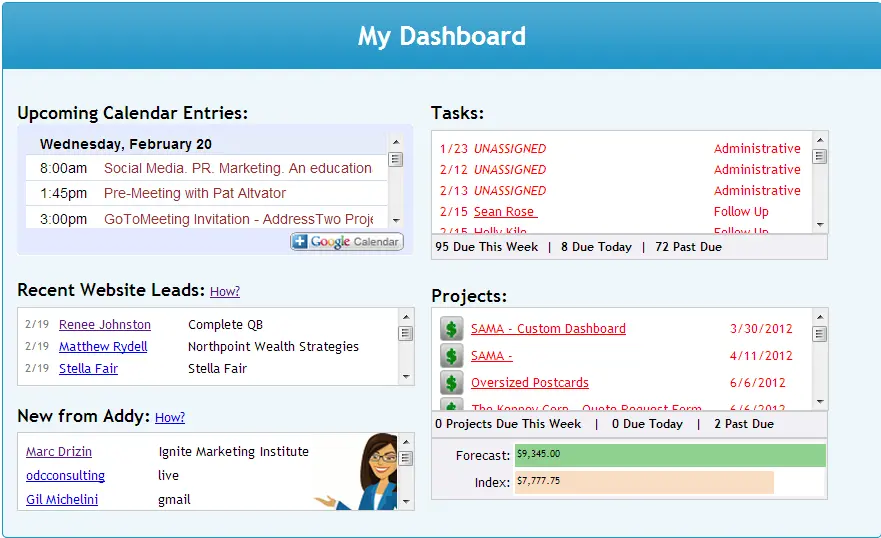Screen dimensions: 881x538
Task: Click 8 Due Today task filter
Action: click(x=596, y=247)
